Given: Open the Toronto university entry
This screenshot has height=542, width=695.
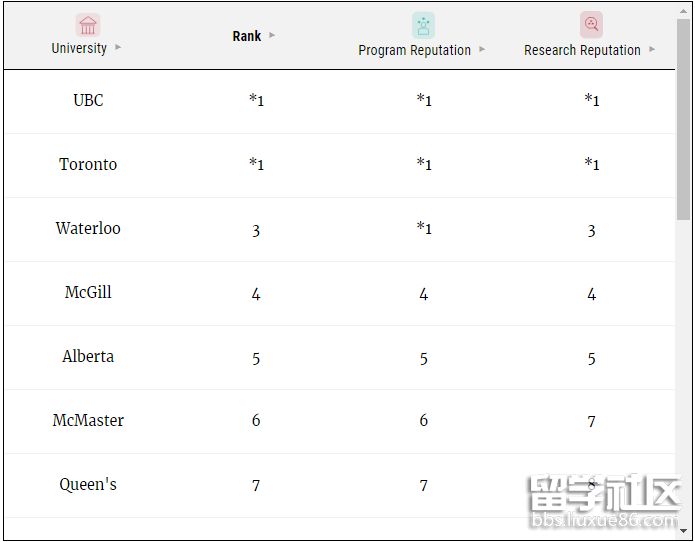Looking at the screenshot, I should (88, 164).
